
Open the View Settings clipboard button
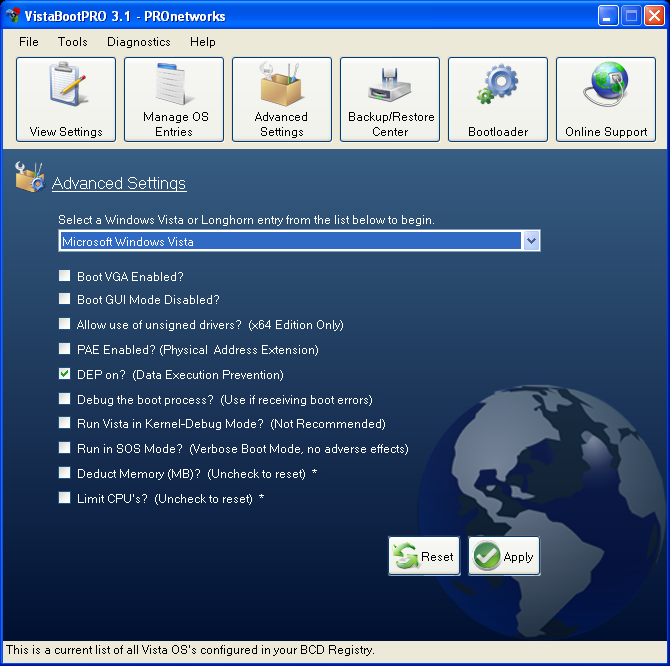[x=66, y=99]
